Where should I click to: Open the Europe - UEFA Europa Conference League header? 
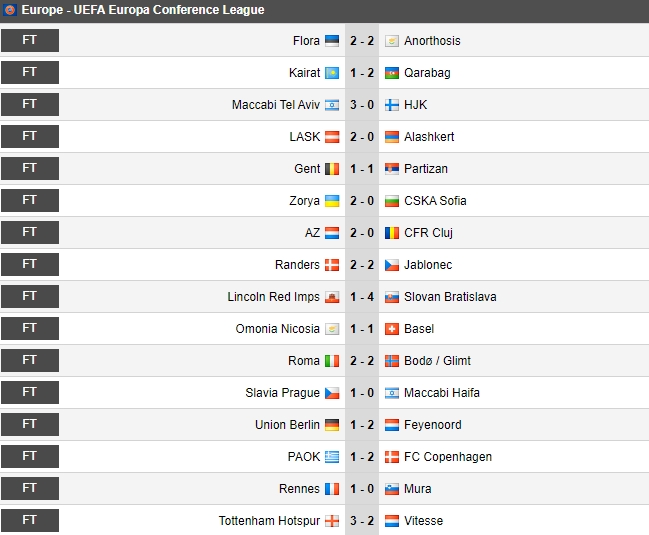(x=143, y=10)
